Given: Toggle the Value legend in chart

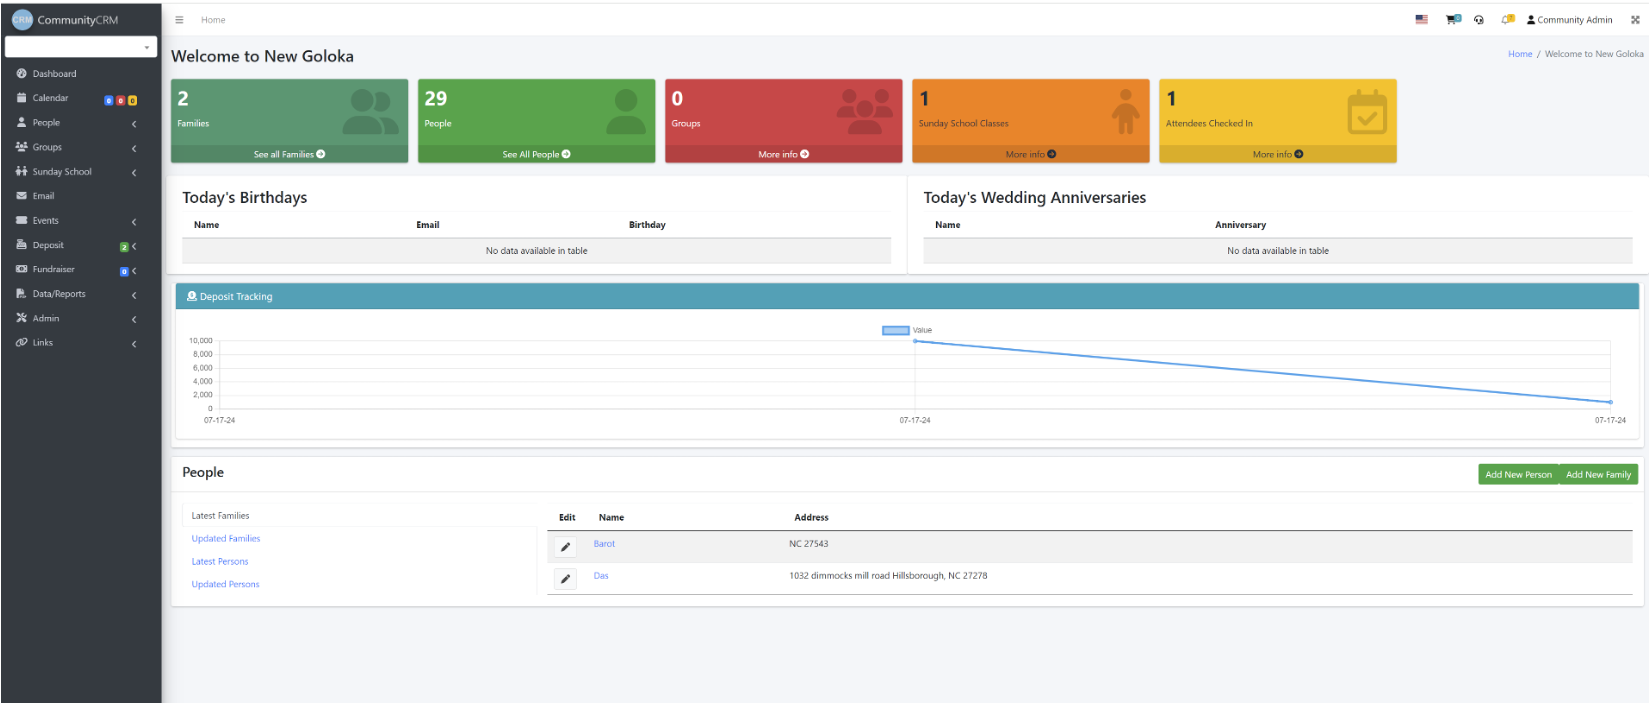Looking at the screenshot, I should (x=895, y=330).
